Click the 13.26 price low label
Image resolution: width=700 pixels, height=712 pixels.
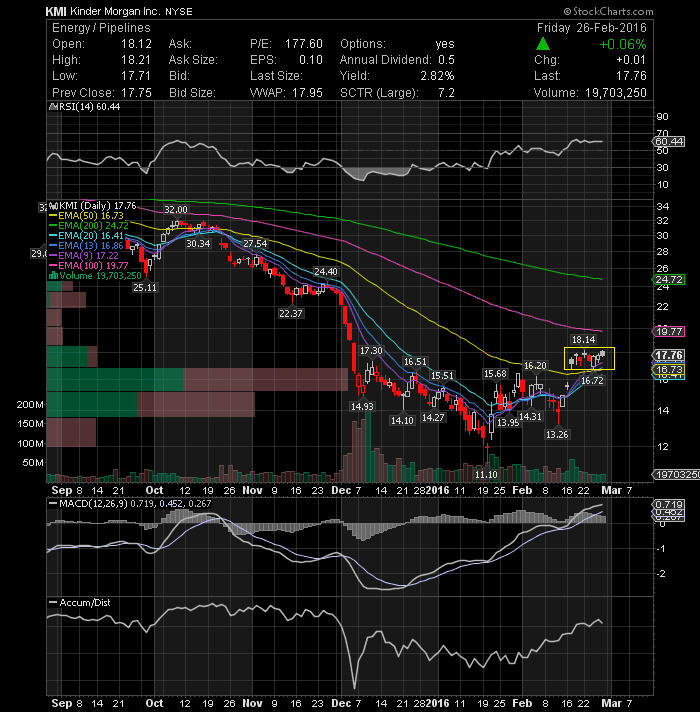557,435
